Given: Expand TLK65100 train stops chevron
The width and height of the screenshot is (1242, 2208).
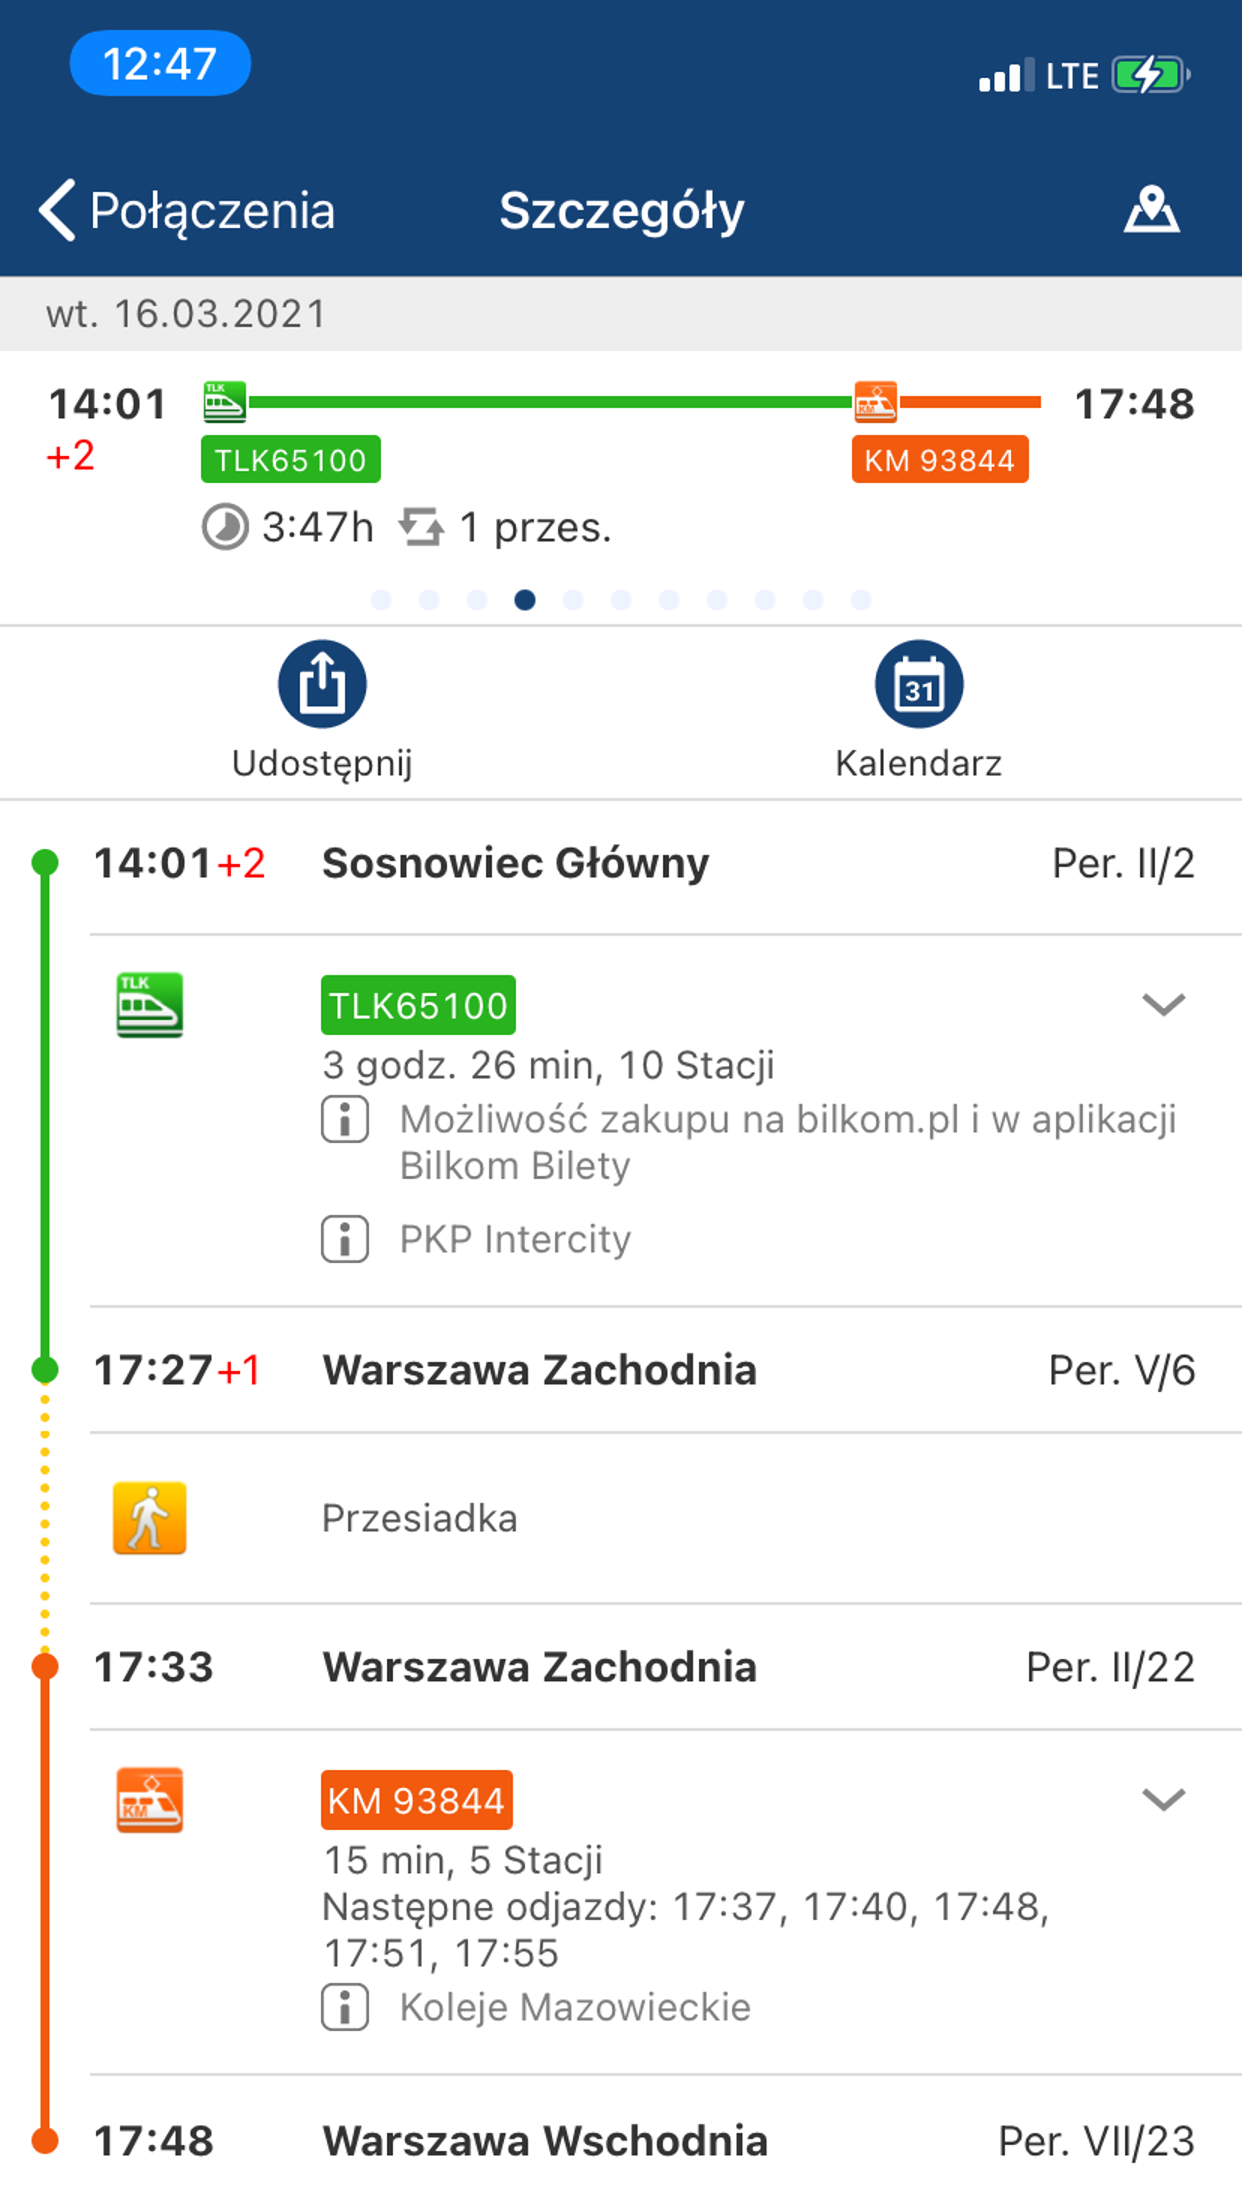Looking at the screenshot, I should [1163, 1004].
